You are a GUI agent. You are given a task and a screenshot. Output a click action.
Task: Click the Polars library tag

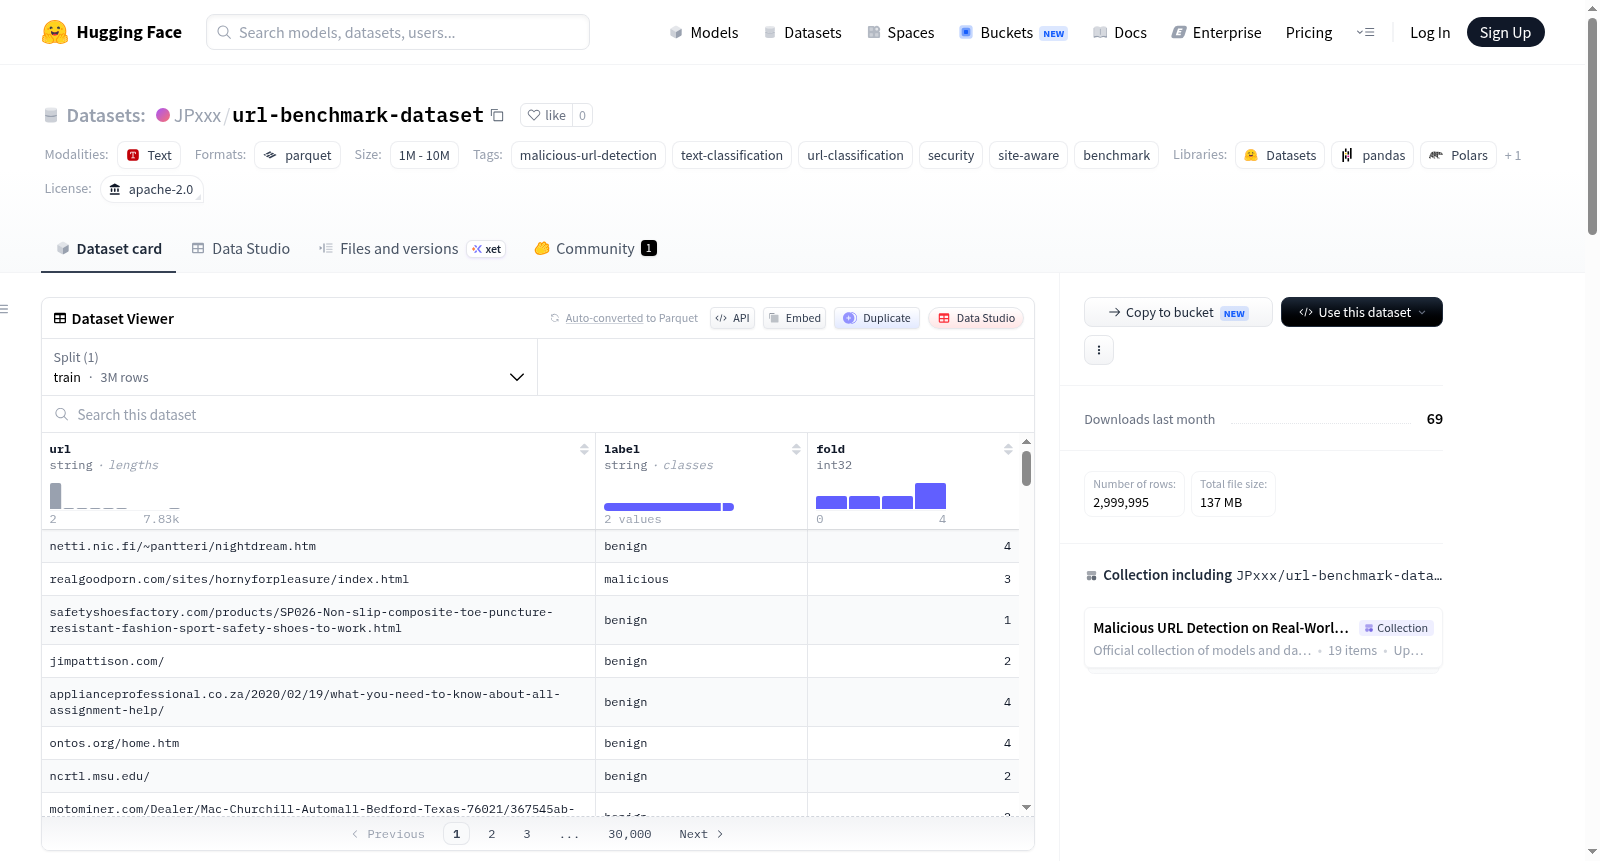point(1459,155)
